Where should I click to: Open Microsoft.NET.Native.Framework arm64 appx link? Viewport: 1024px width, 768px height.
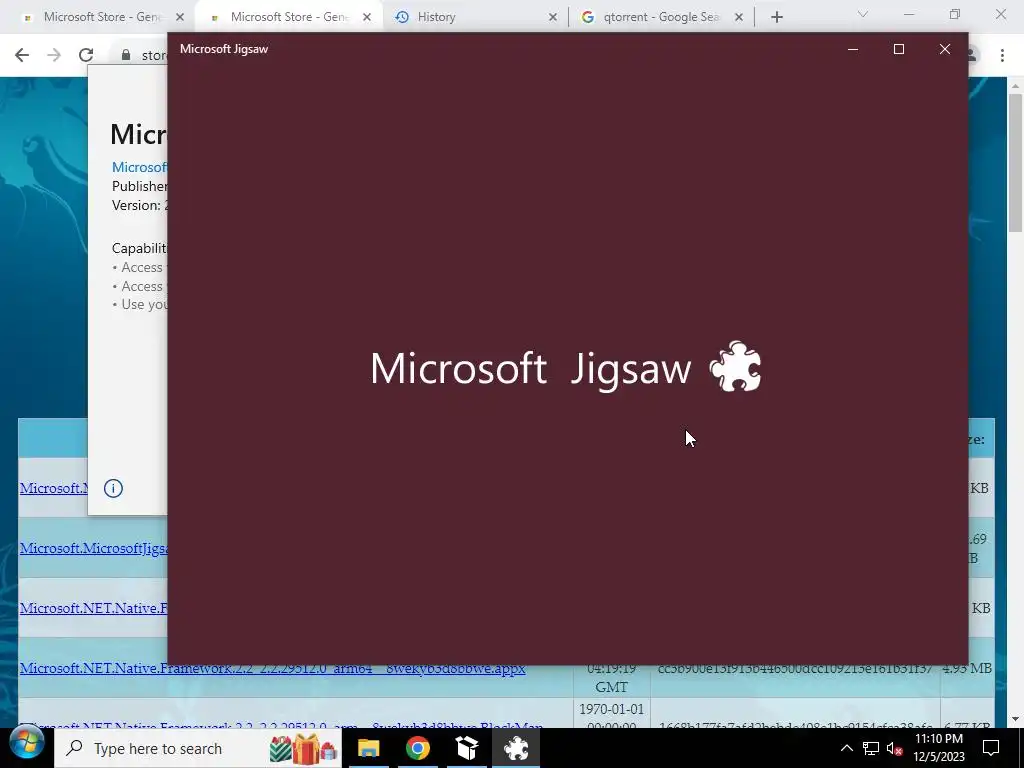272,668
